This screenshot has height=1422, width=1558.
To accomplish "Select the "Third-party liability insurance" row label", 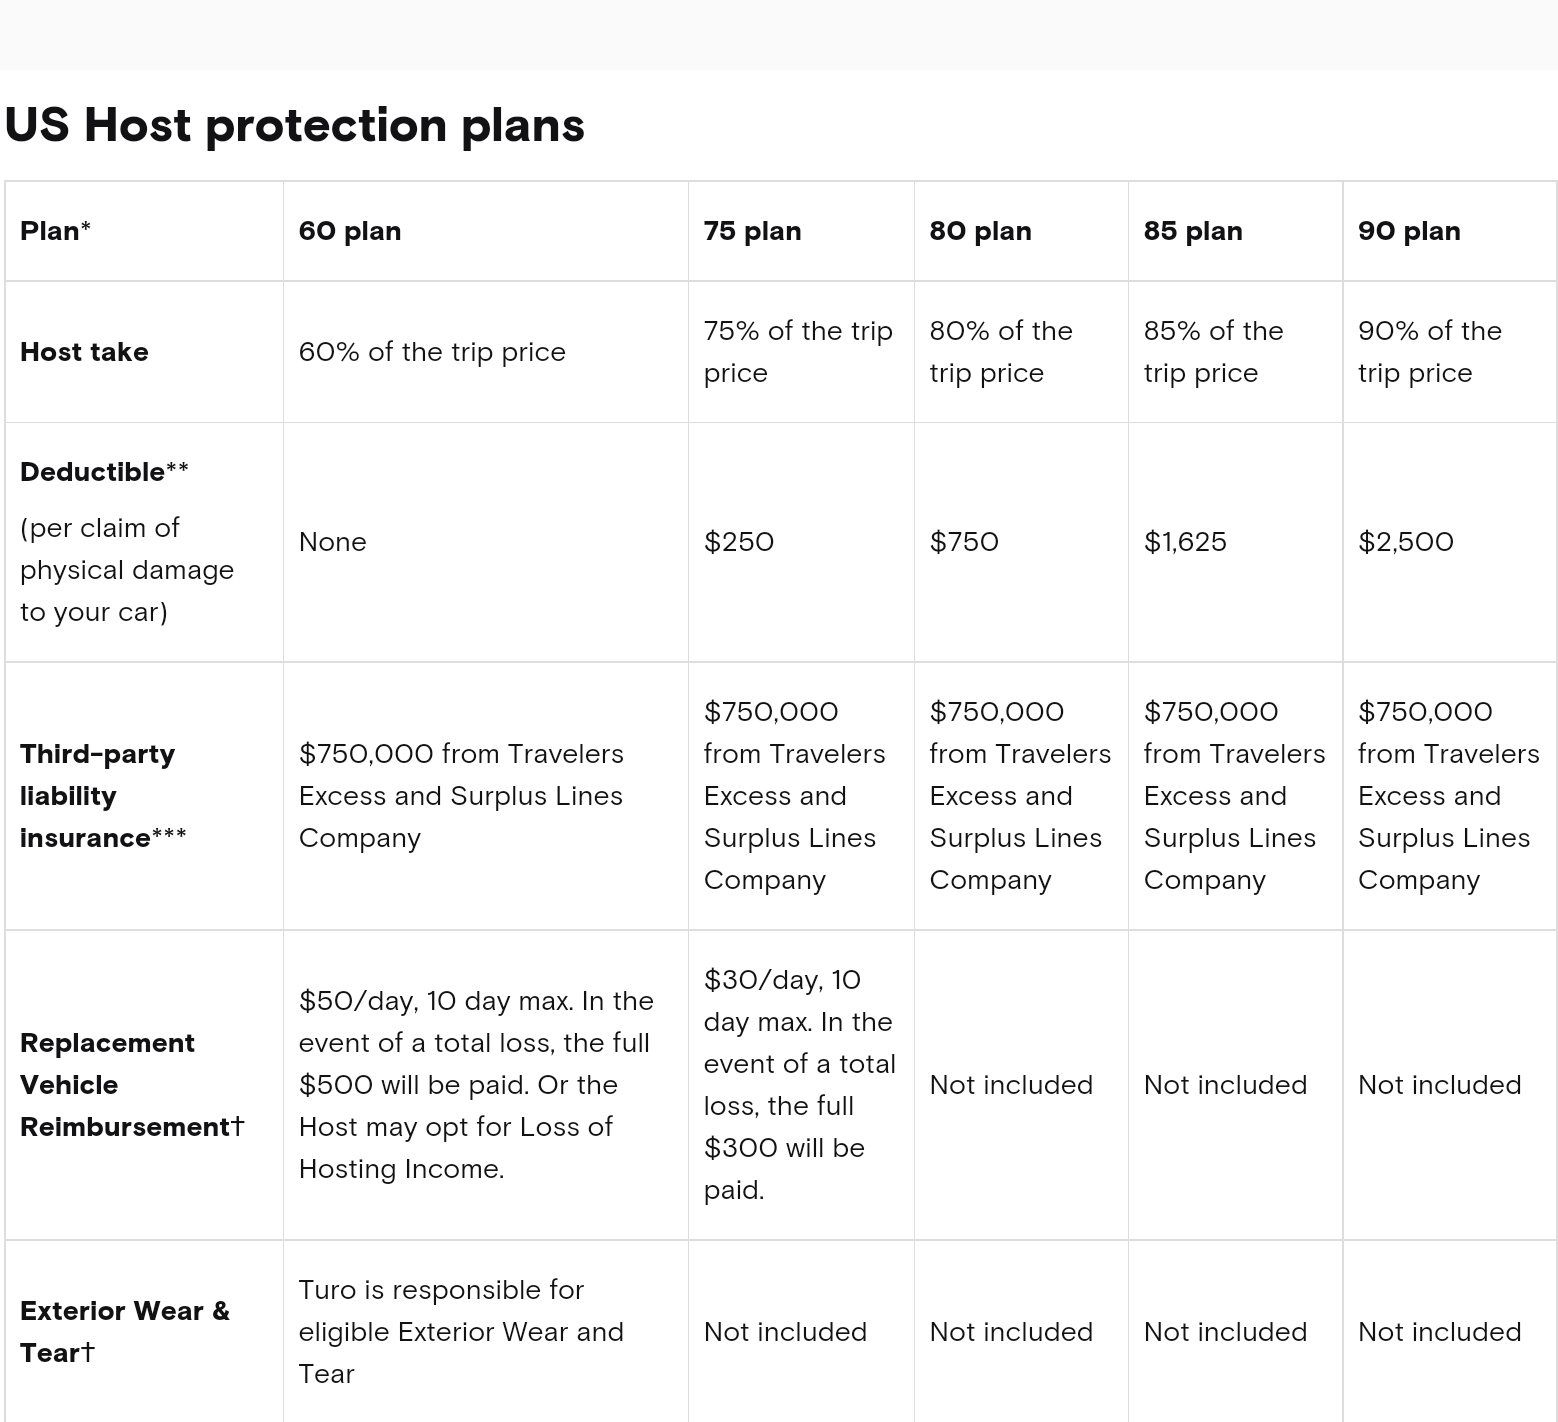I will point(98,796).
